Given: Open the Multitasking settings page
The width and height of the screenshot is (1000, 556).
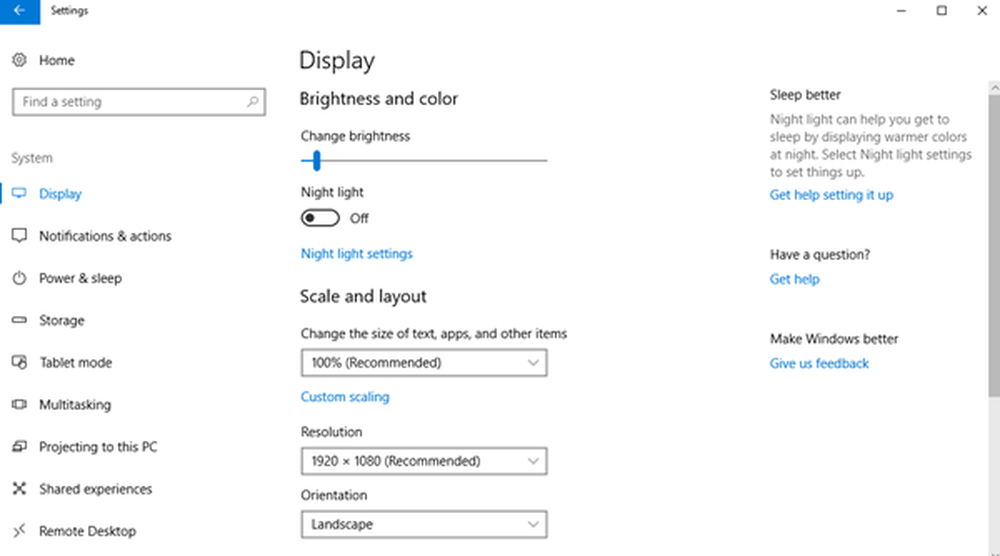Looking at the screenshot, I should (75, 404).
